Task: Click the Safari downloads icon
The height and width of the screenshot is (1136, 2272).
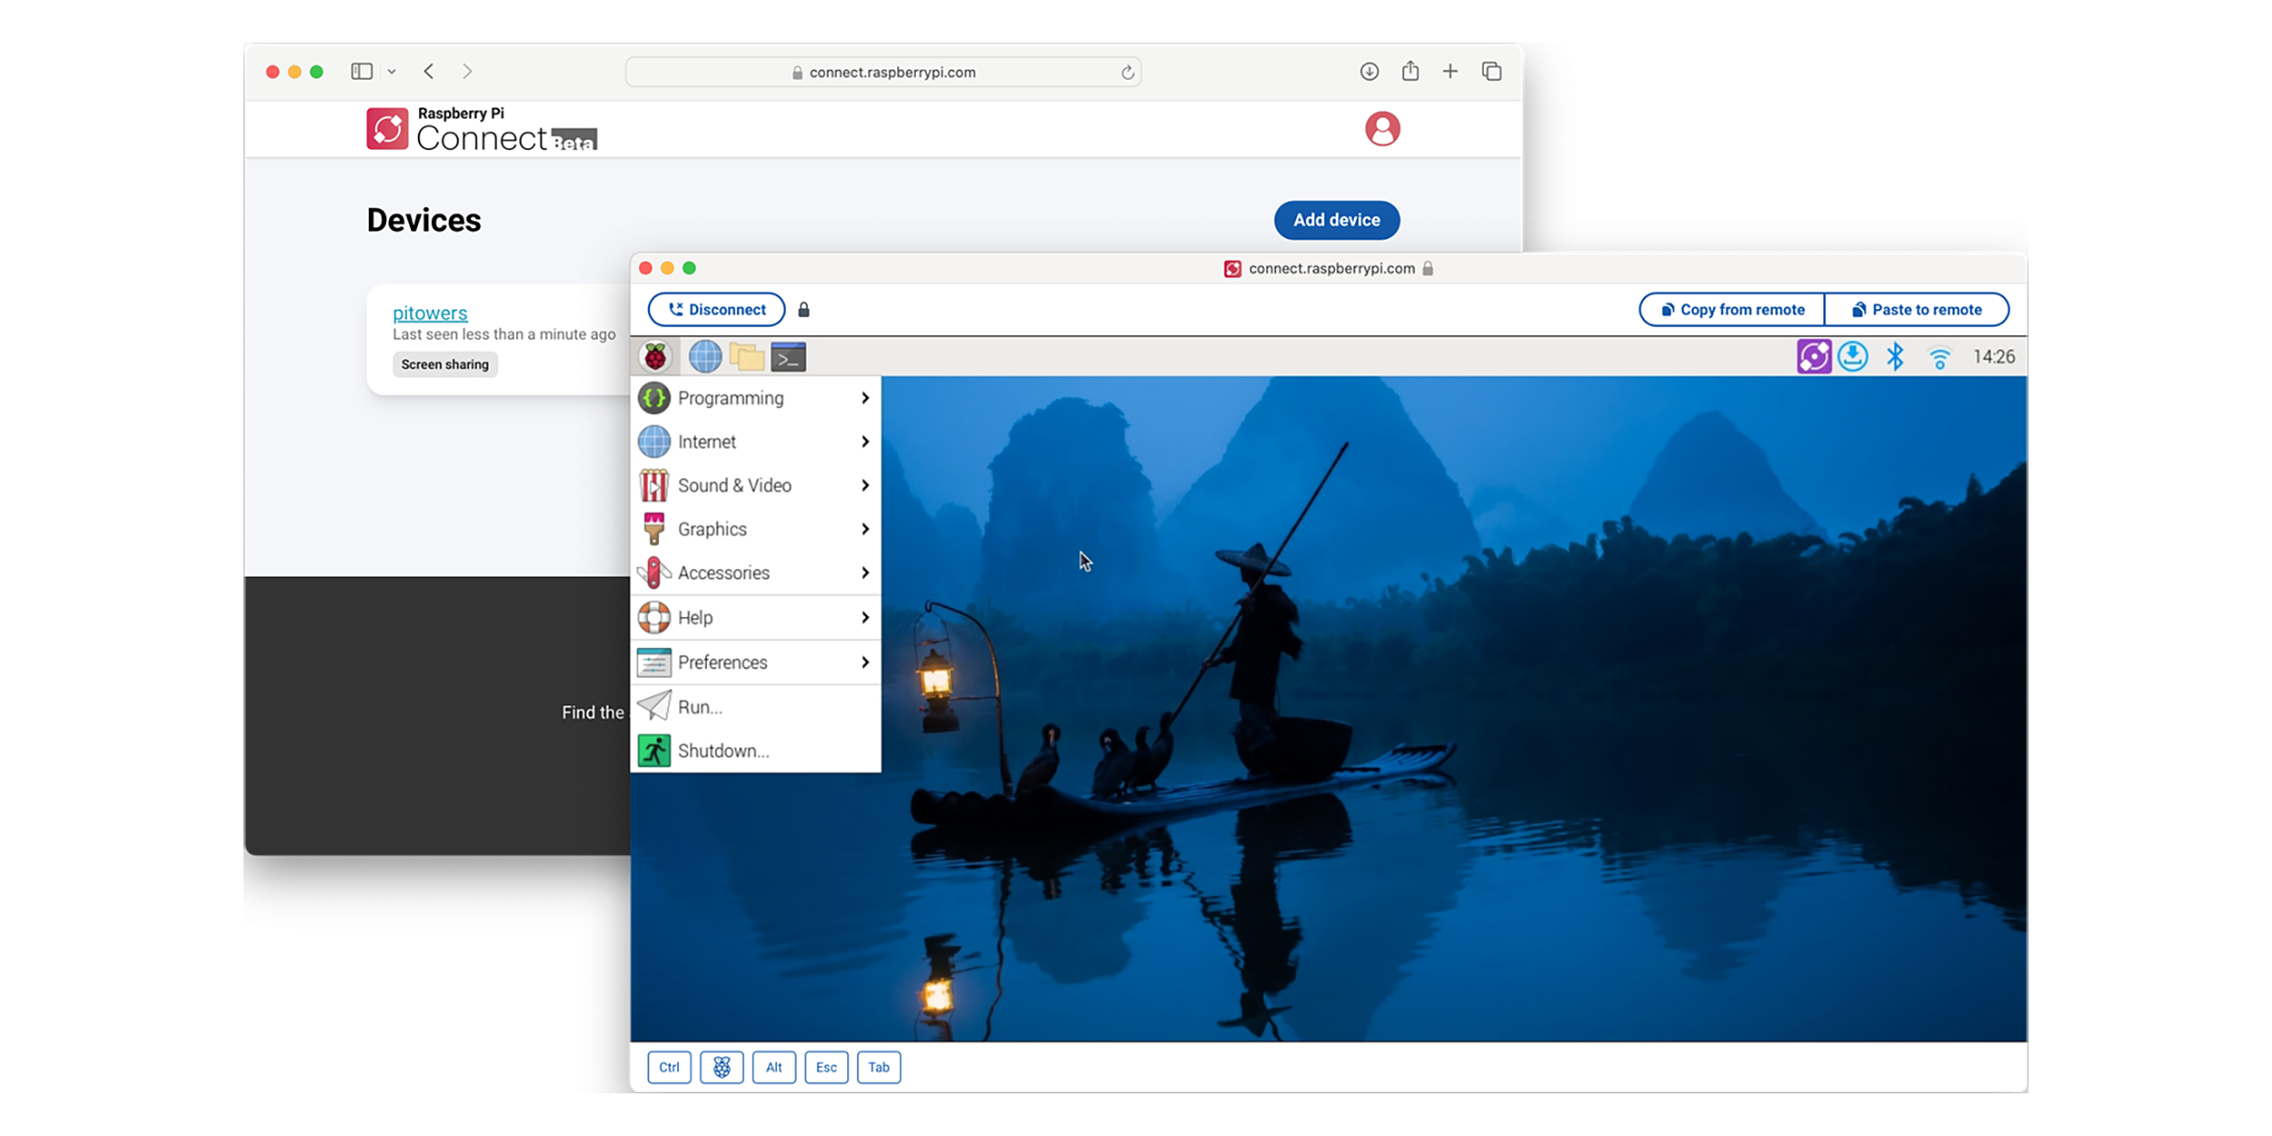Action: tap(1369, 71)
